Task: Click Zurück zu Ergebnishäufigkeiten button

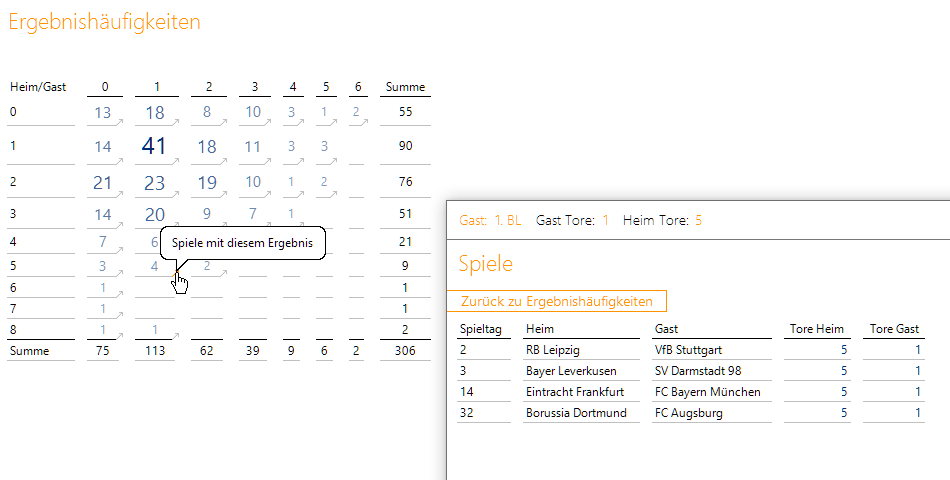Action: tap(557, 301)
